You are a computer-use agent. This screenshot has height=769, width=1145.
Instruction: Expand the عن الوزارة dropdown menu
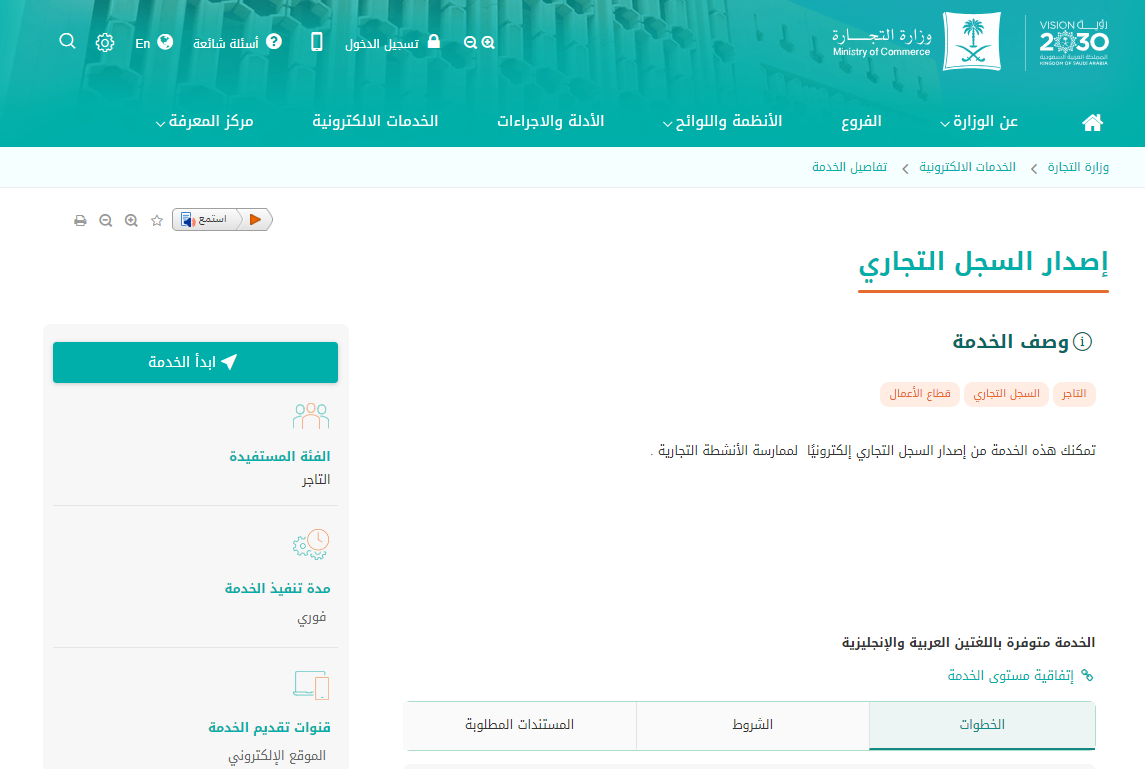pos(979,122)
